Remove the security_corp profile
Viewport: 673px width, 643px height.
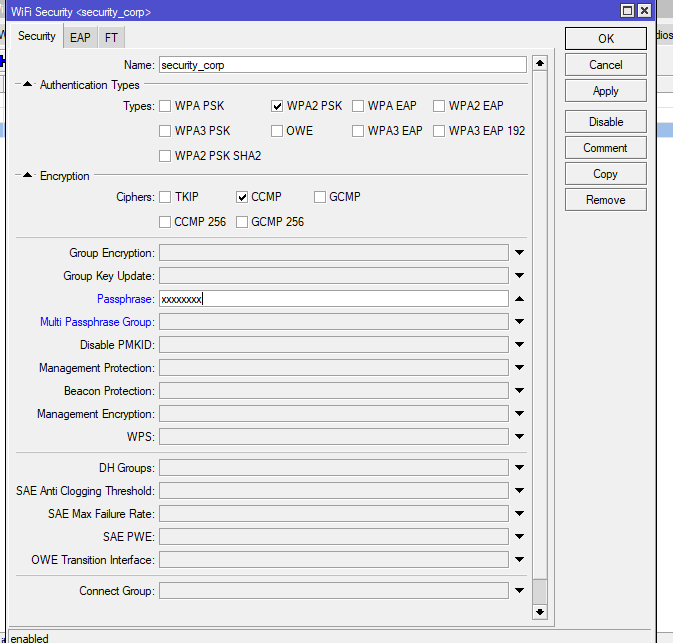pyautogui.click(x=606, y=200)
